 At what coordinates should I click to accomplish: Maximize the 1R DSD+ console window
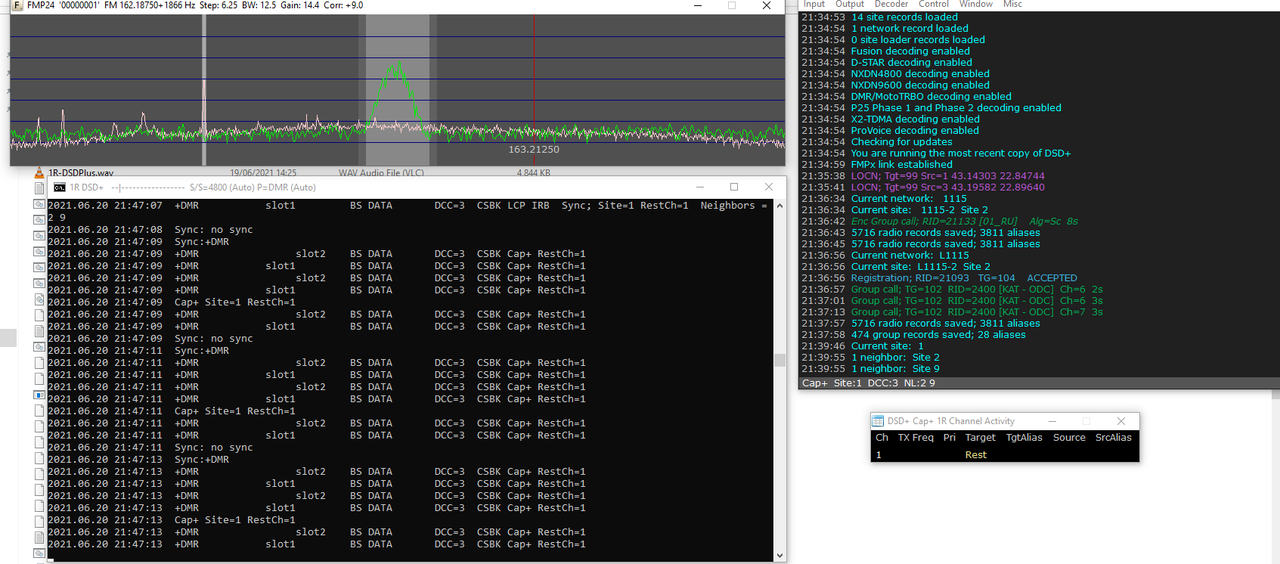(x=734, y=187)
